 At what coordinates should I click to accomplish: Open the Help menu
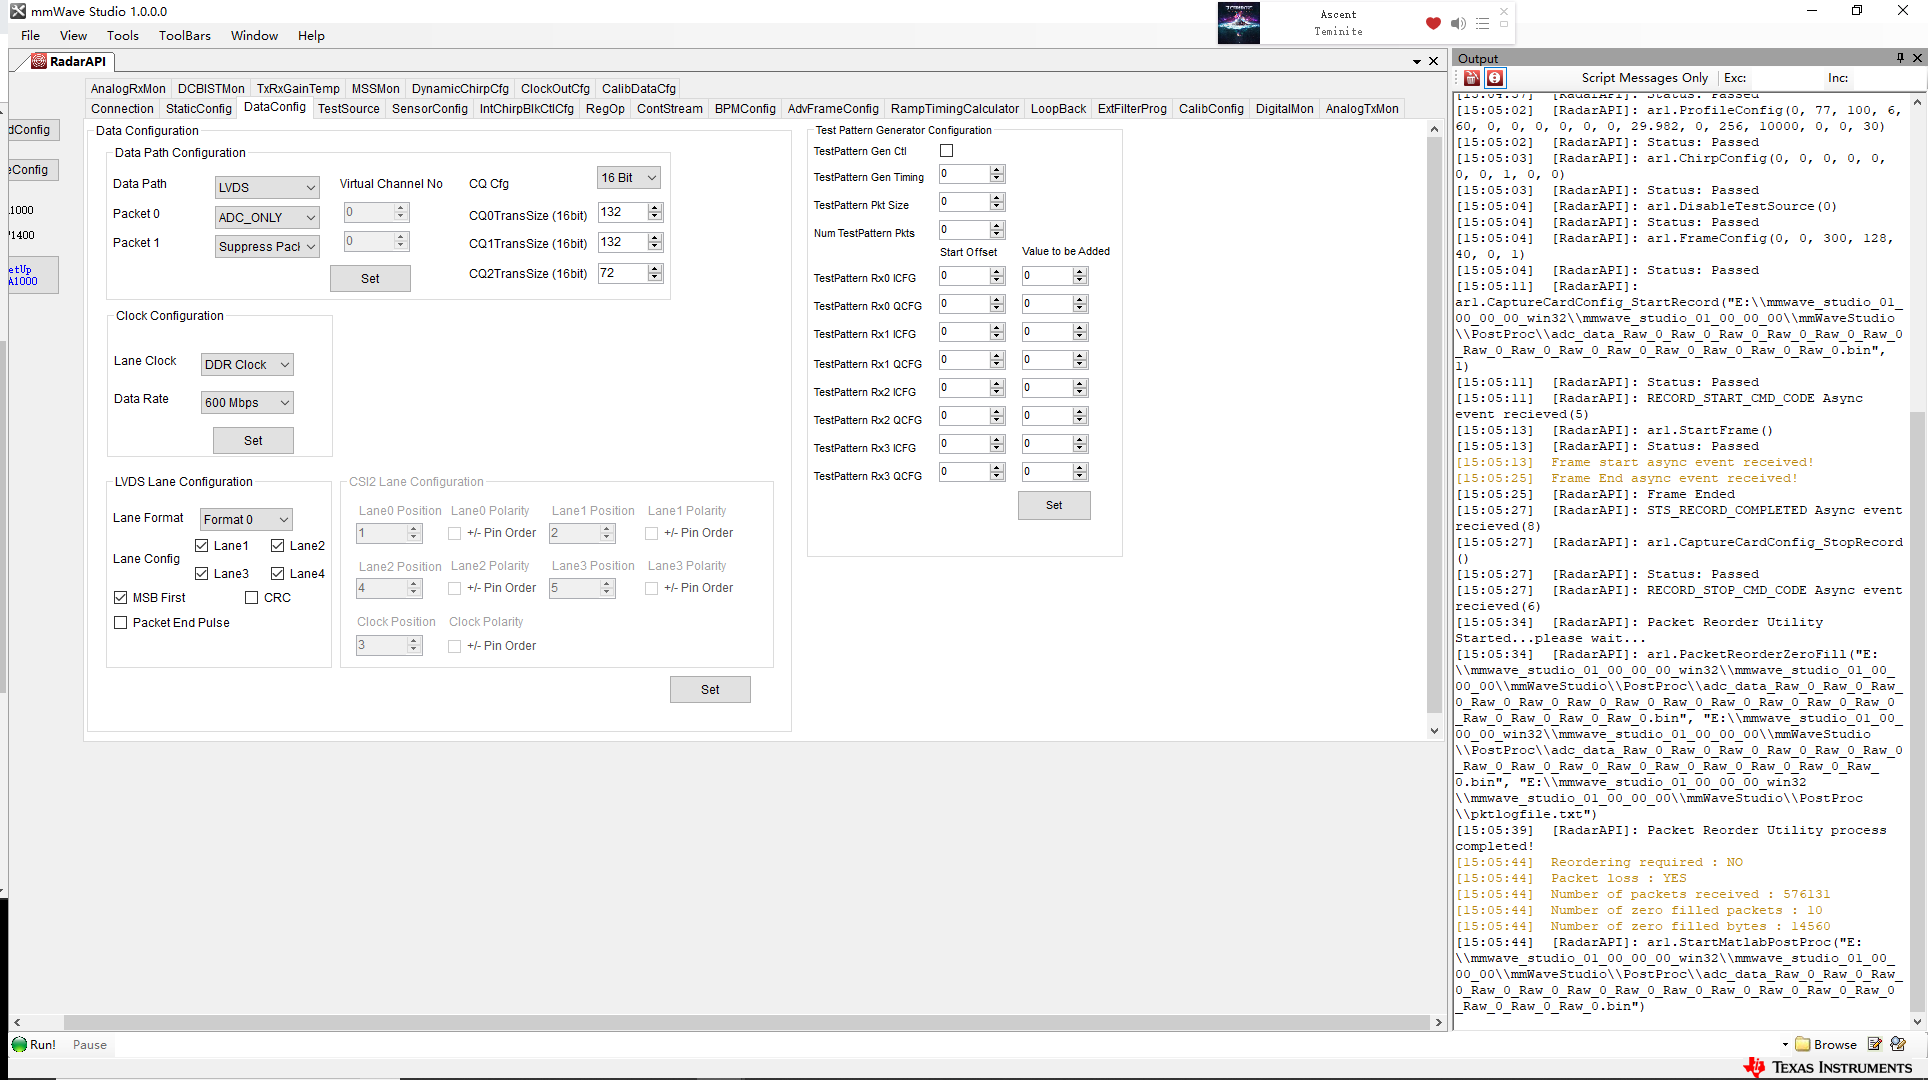pos(311,36)
